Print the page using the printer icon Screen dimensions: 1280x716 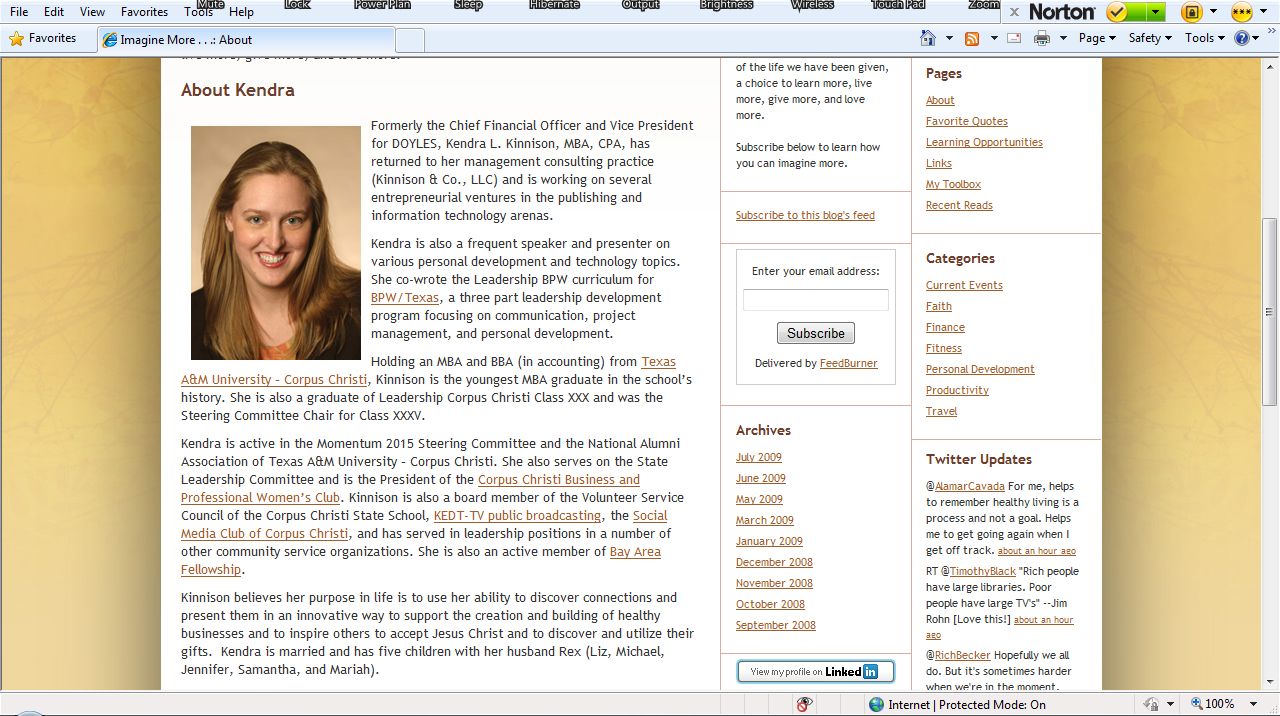pos(1041,38)
